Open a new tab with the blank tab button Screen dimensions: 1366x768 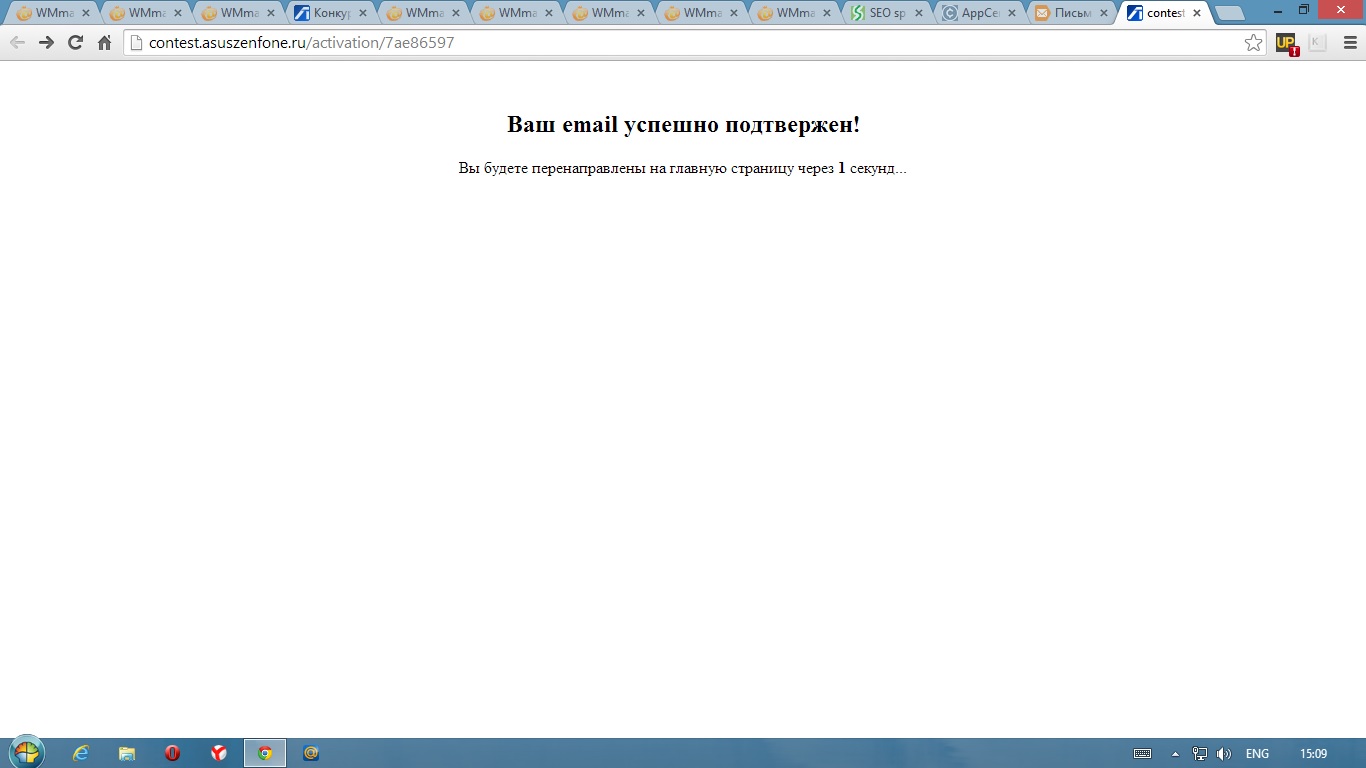point(1229,14)
